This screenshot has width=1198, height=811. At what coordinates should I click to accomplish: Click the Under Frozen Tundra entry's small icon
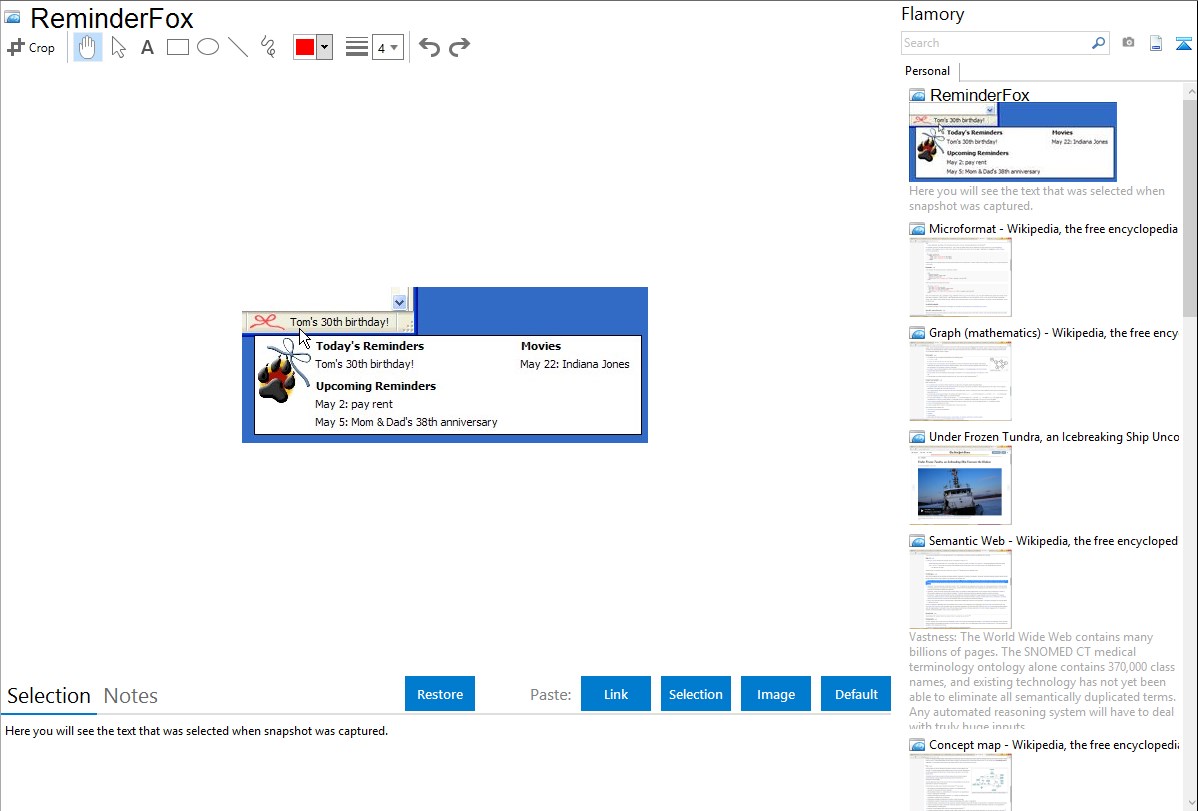[x=917, y=437]
